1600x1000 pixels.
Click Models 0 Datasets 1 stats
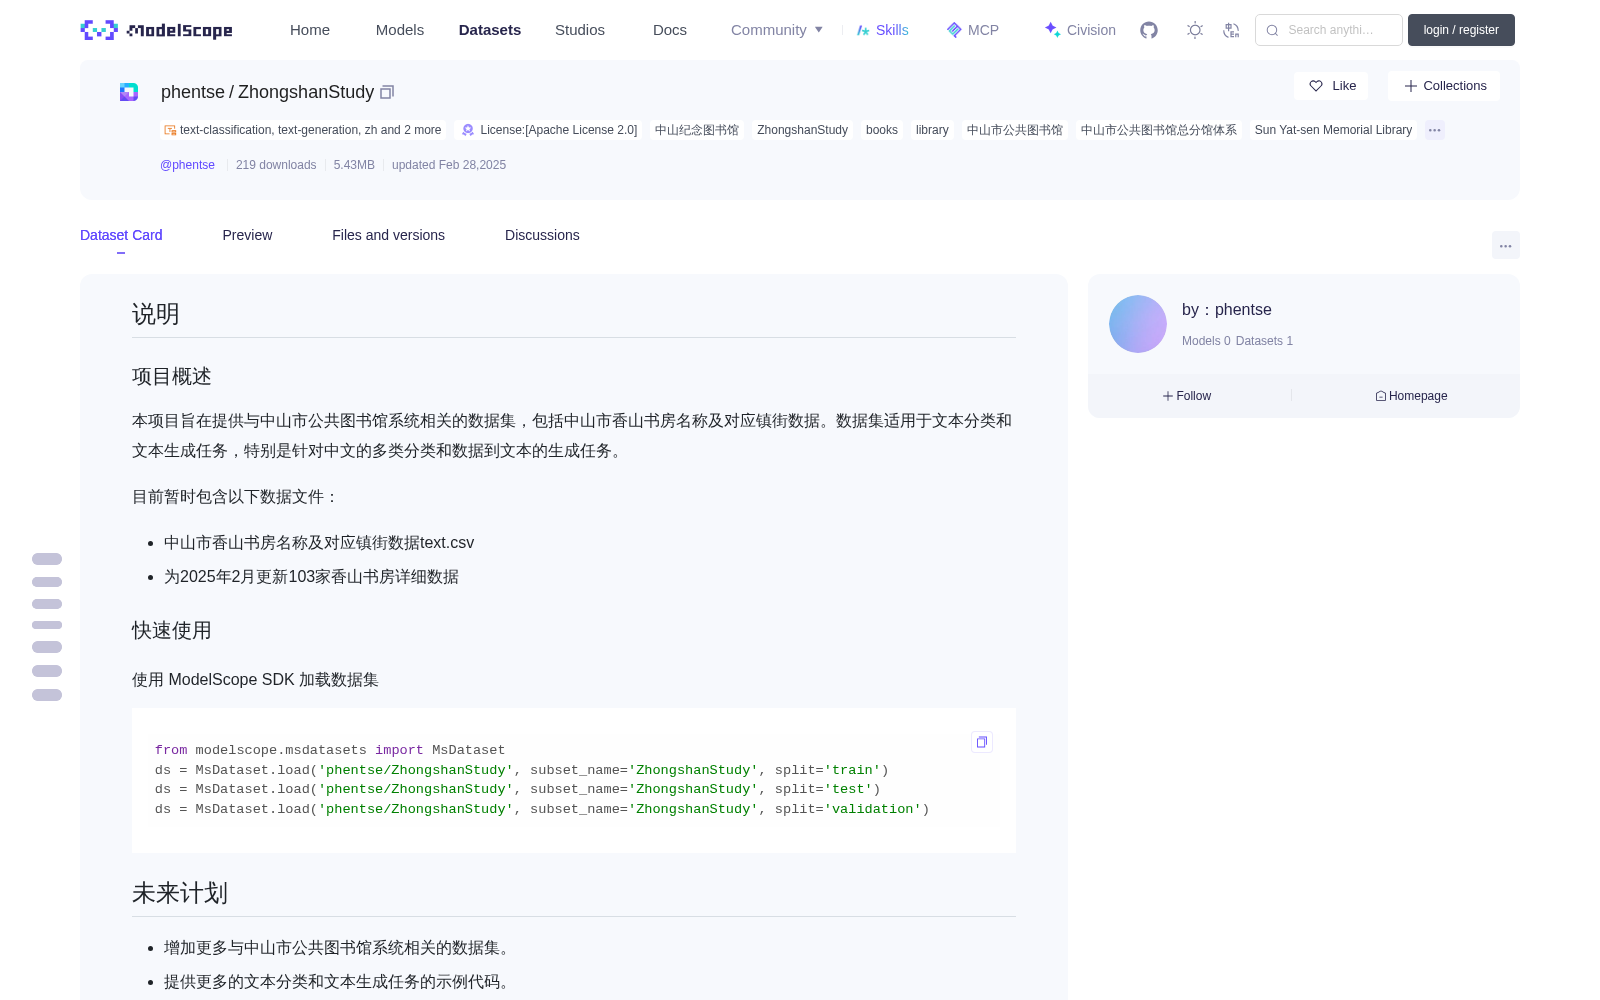[x=1237, y=341]
